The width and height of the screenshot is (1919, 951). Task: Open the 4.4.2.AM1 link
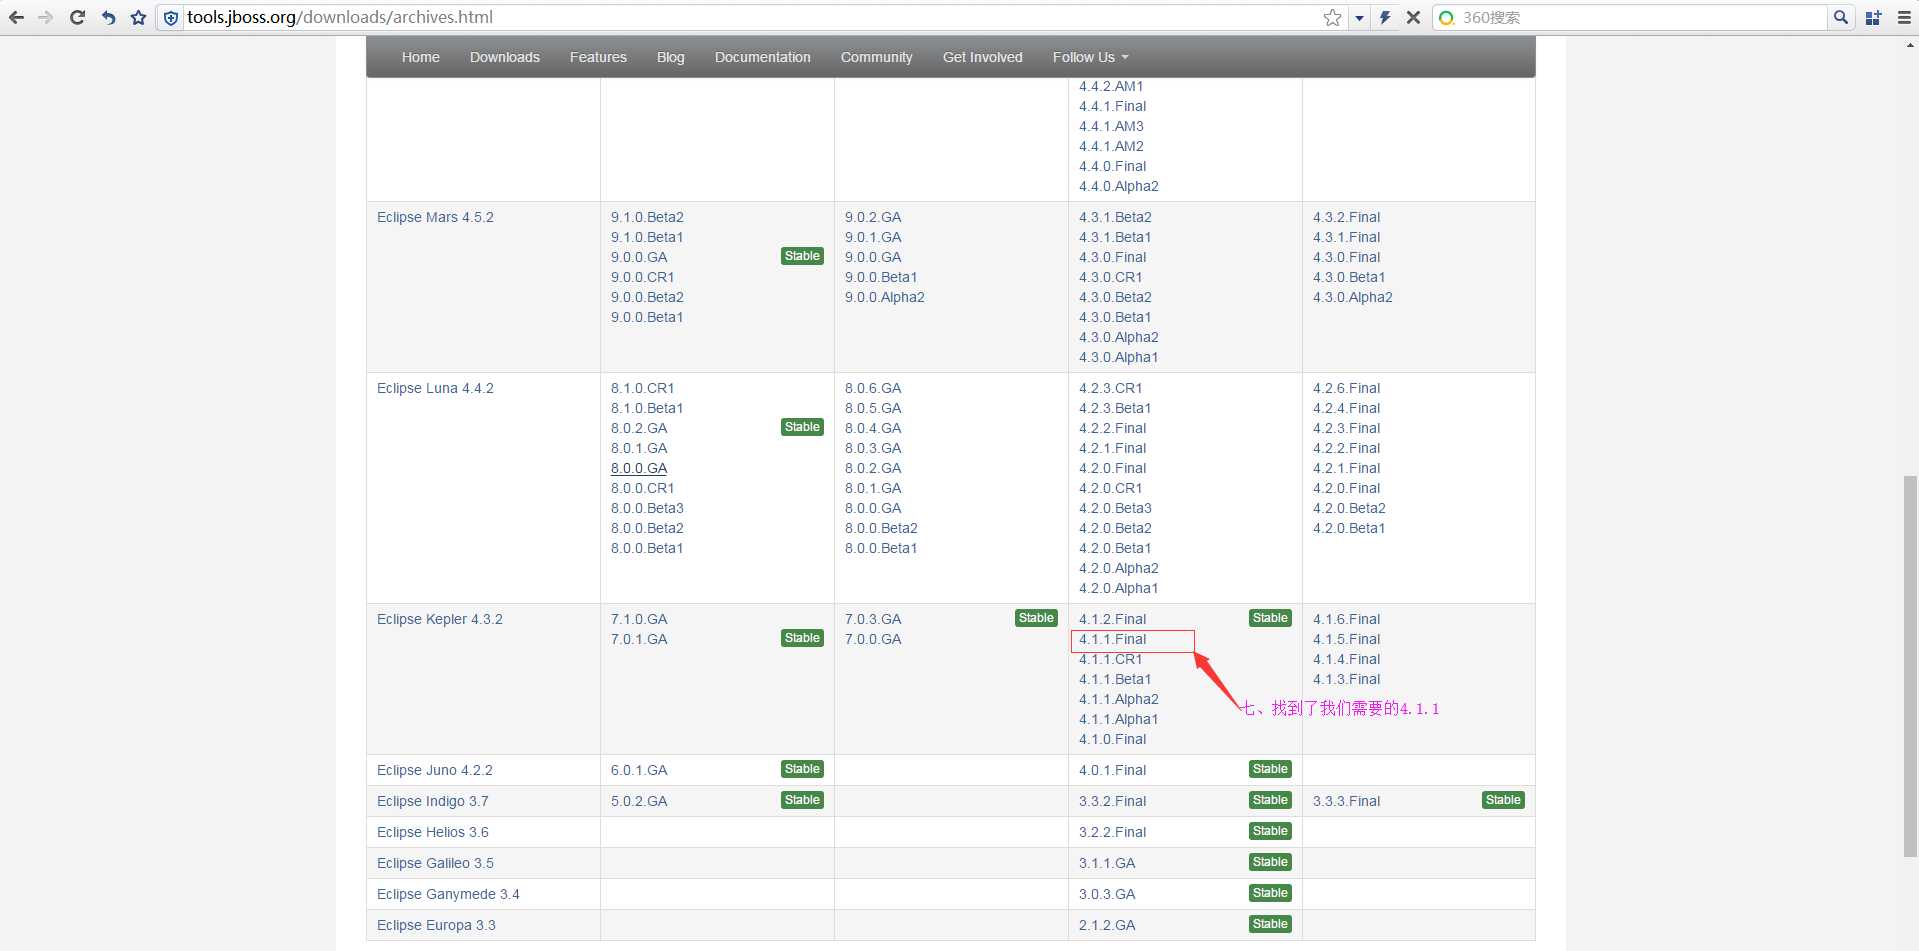pyautogui.click(x=1111, y=86)
